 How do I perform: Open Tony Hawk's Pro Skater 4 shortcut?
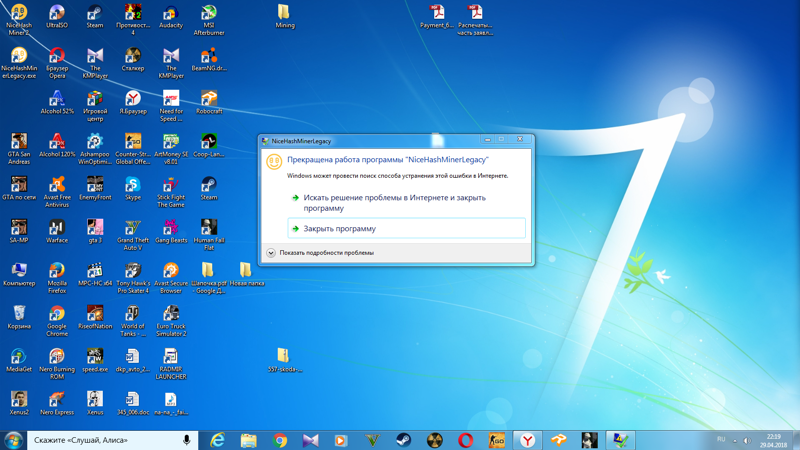click(133, 278)
